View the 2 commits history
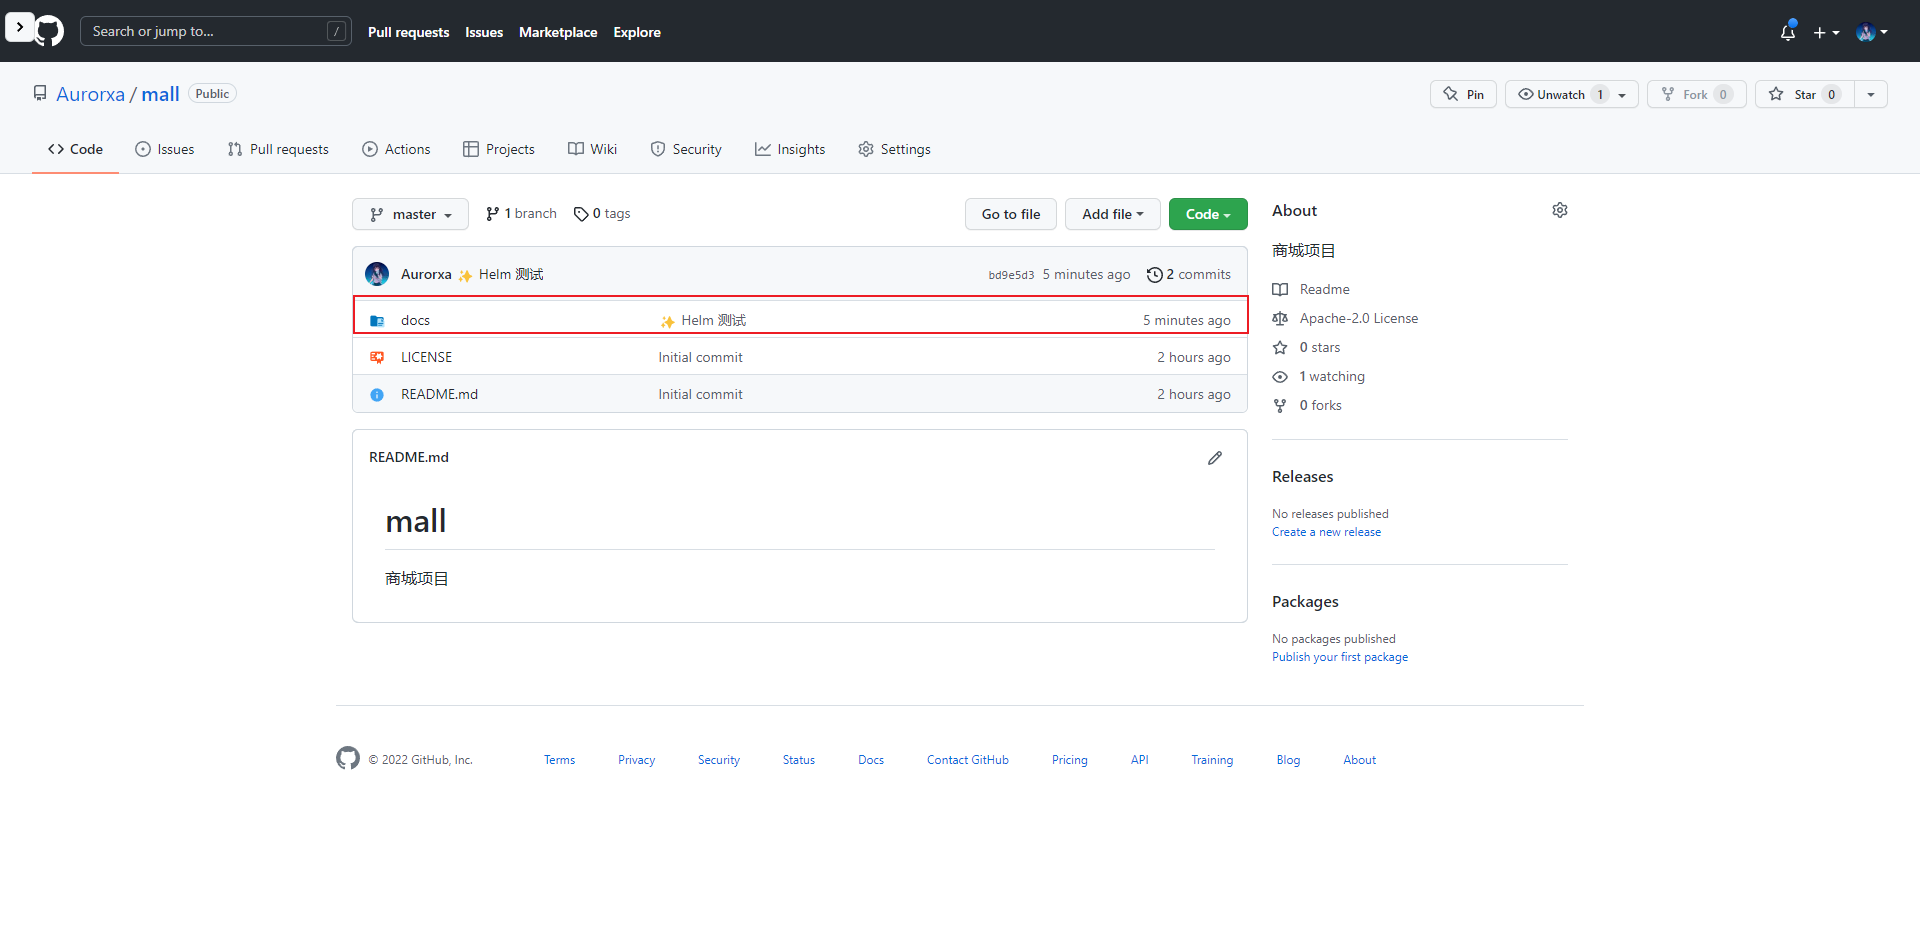The width and height of the screenshot is (1920, 929). [x=1189, y=274]
